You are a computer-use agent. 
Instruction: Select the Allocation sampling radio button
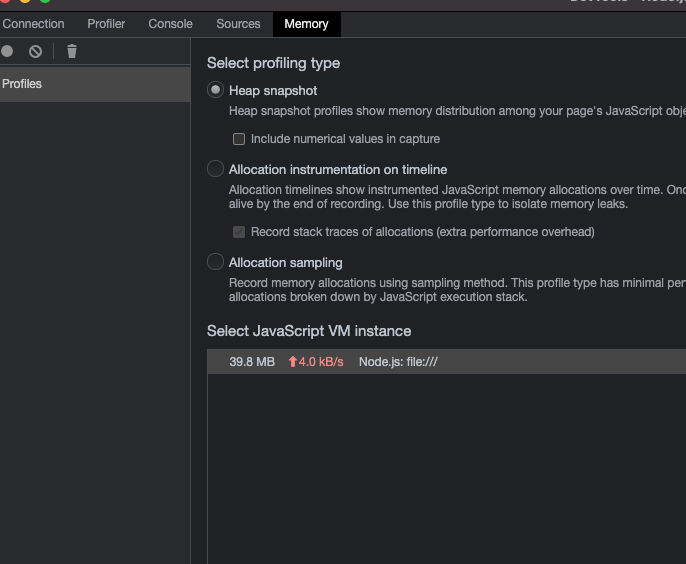click(x=215, y=262)
